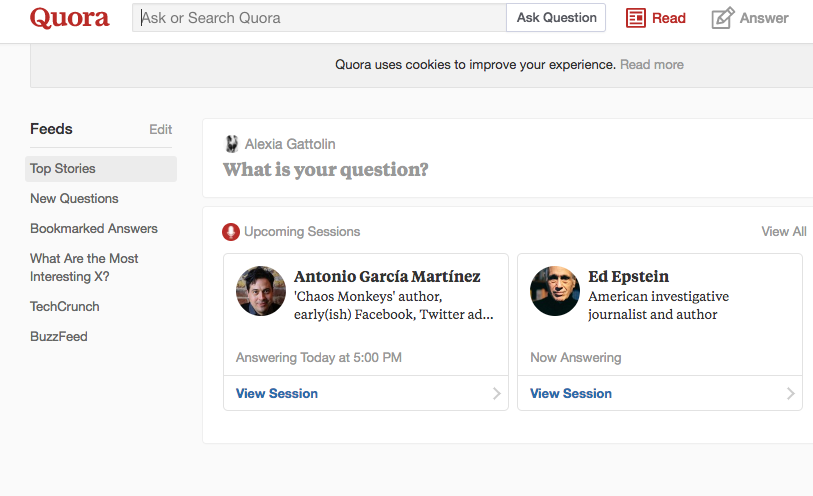813x496 pixels.
Task: Open the Ed Epstein name link
Action: point(628,276)
